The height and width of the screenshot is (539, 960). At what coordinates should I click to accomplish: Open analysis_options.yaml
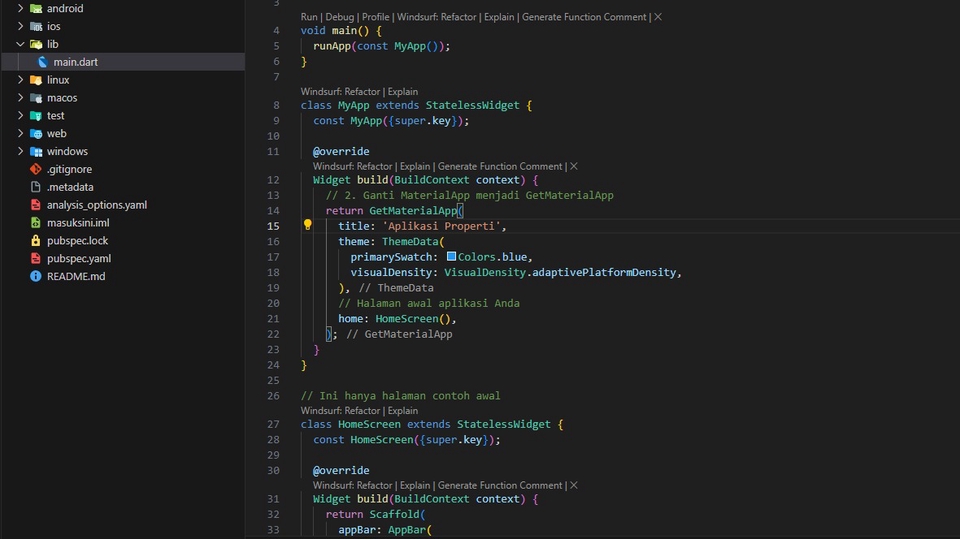(97, 205)
